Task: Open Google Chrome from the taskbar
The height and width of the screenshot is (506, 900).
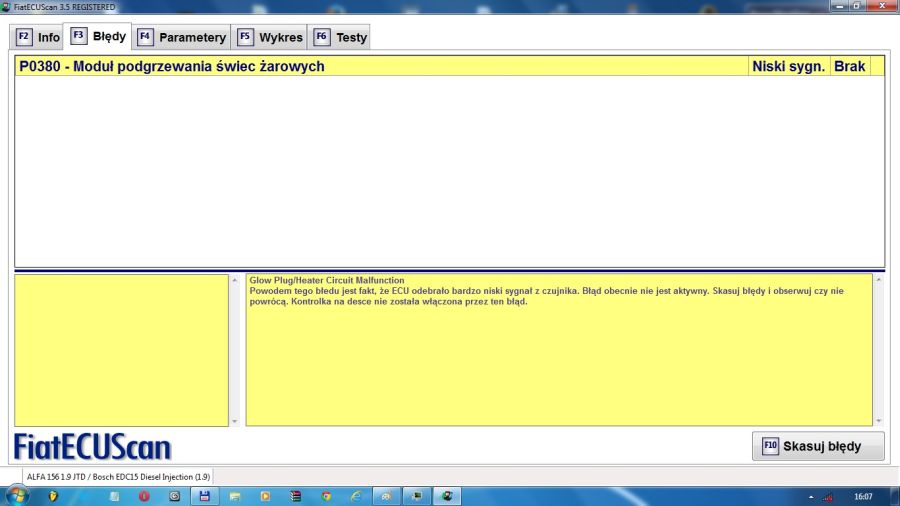Action: click(326, 496)
